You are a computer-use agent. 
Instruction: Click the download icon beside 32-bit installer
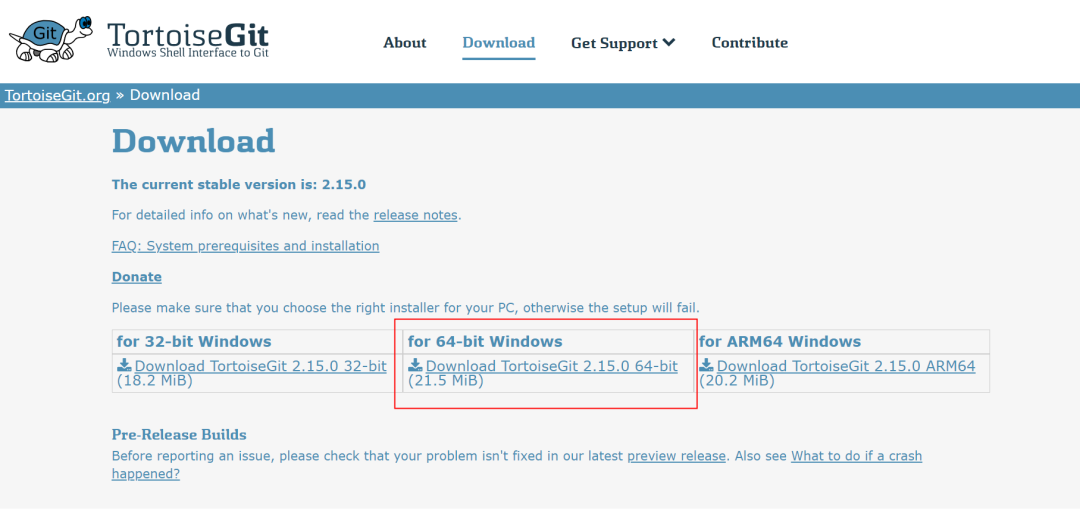pyautogui.click(x=124, y=365)
